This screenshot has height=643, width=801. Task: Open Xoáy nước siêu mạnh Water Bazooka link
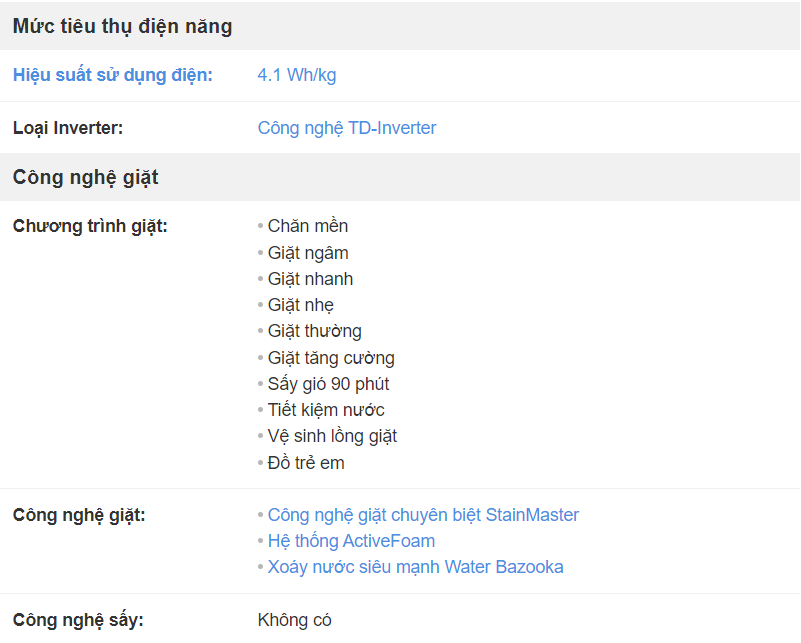pos(415,567)
